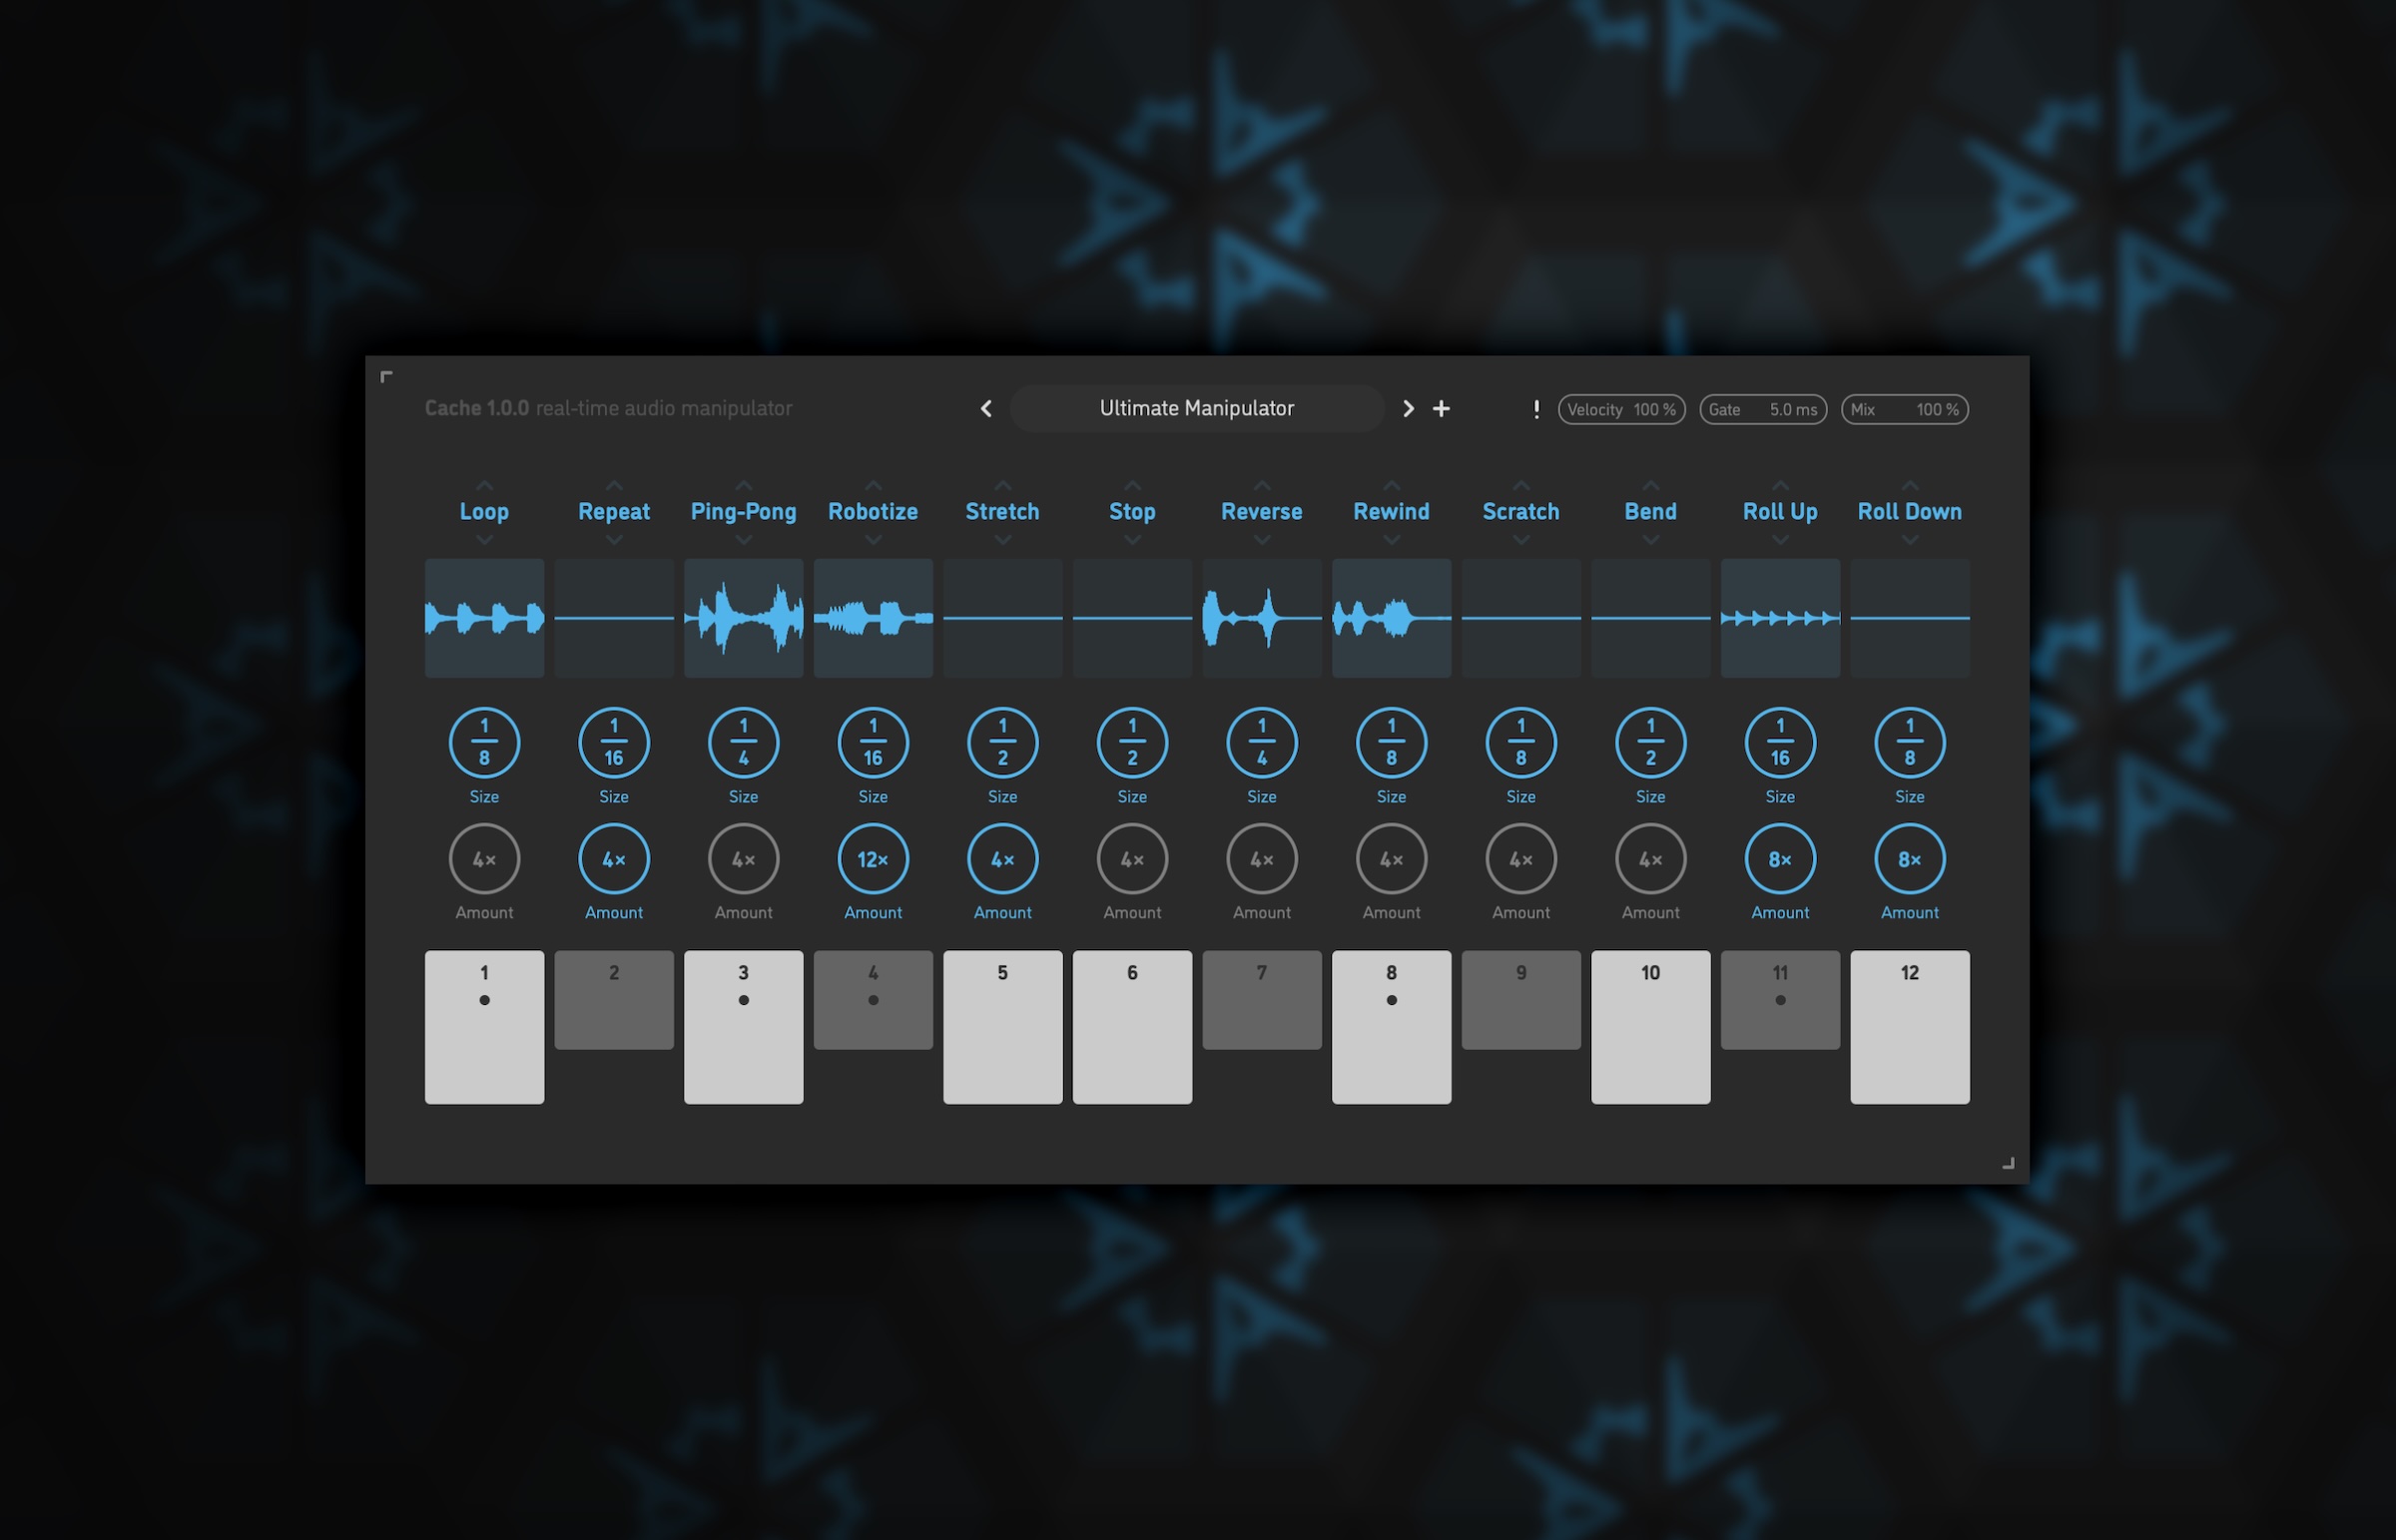
Task: Click the up chevron above Loop
Action: (x=484, y=486)
